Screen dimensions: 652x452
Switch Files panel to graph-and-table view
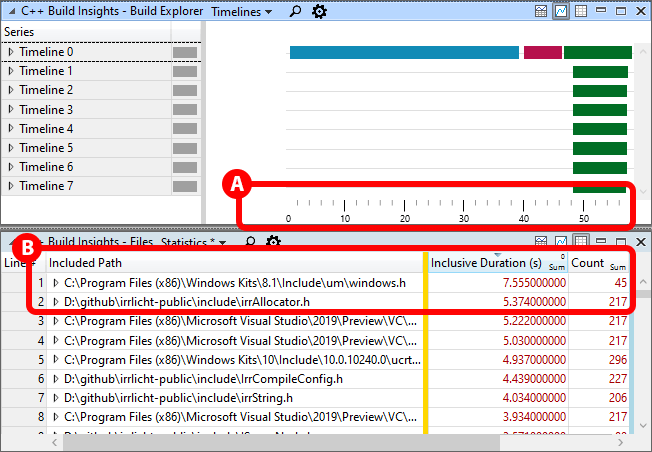point(541,242)
